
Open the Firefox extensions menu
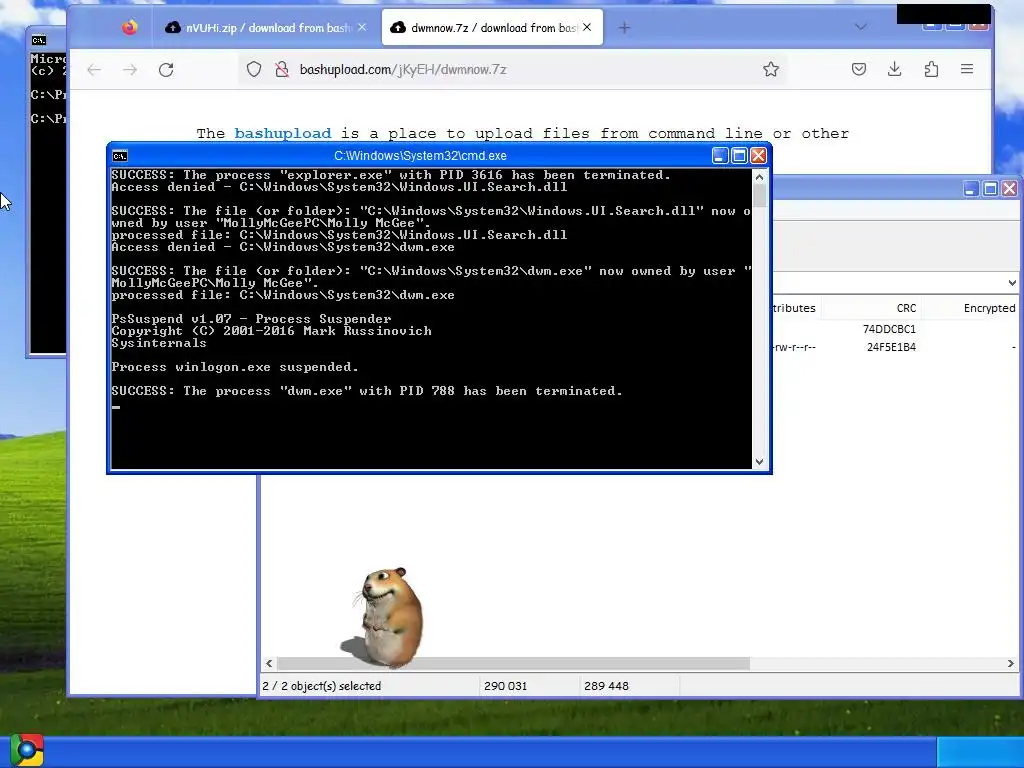point(931,69)
